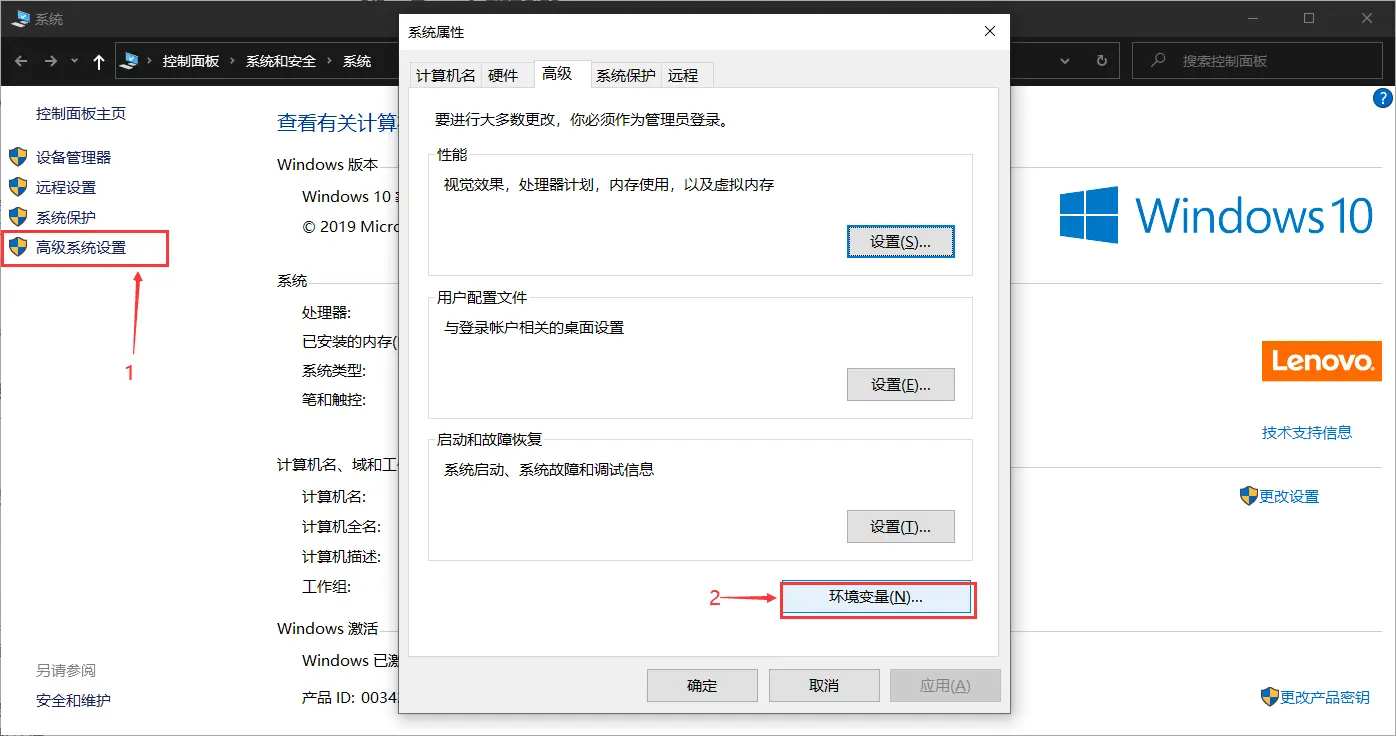Expand the address bar history dropdown
The width and height of the screenshot is (1396, 736).
click(x=1066, y=61)
